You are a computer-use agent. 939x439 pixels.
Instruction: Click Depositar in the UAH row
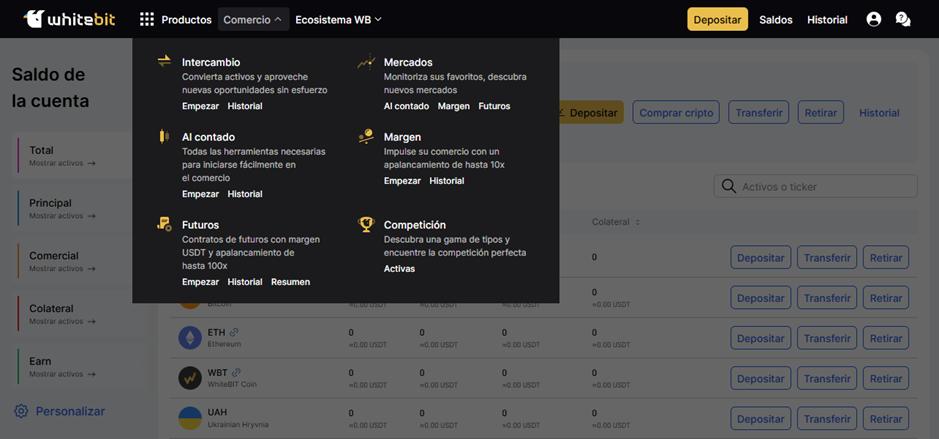point(761,419)
